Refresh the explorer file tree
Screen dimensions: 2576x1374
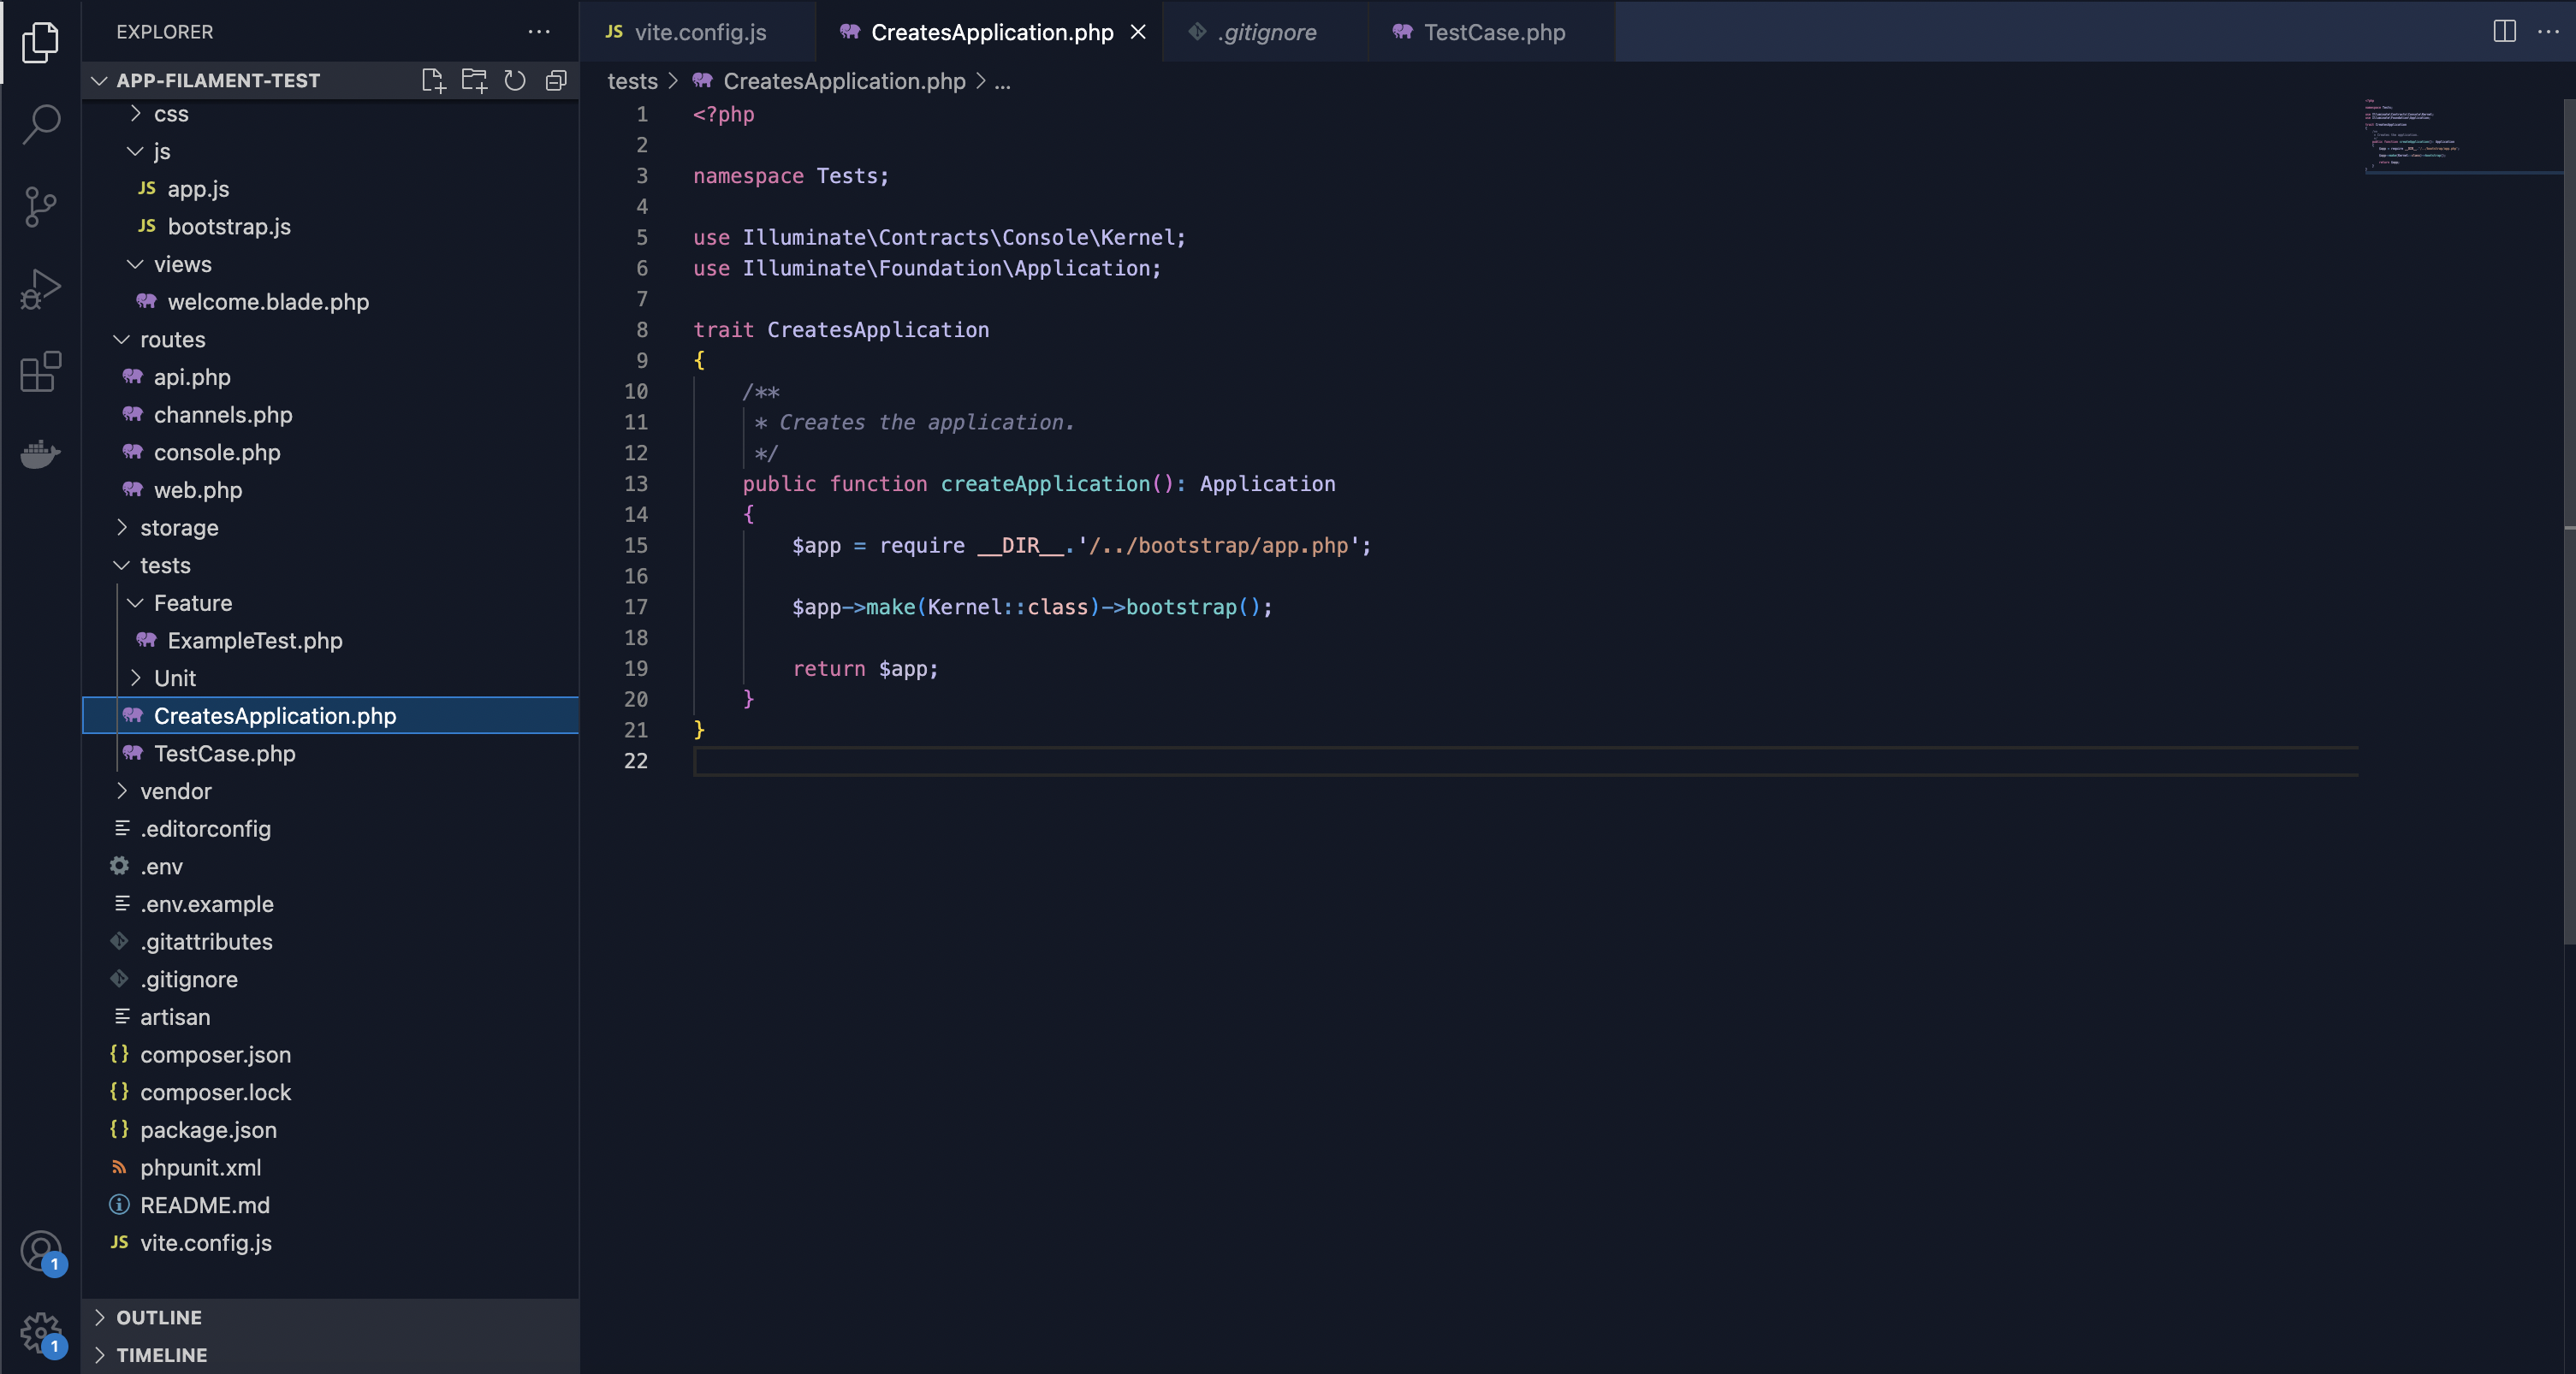(515, 81)
